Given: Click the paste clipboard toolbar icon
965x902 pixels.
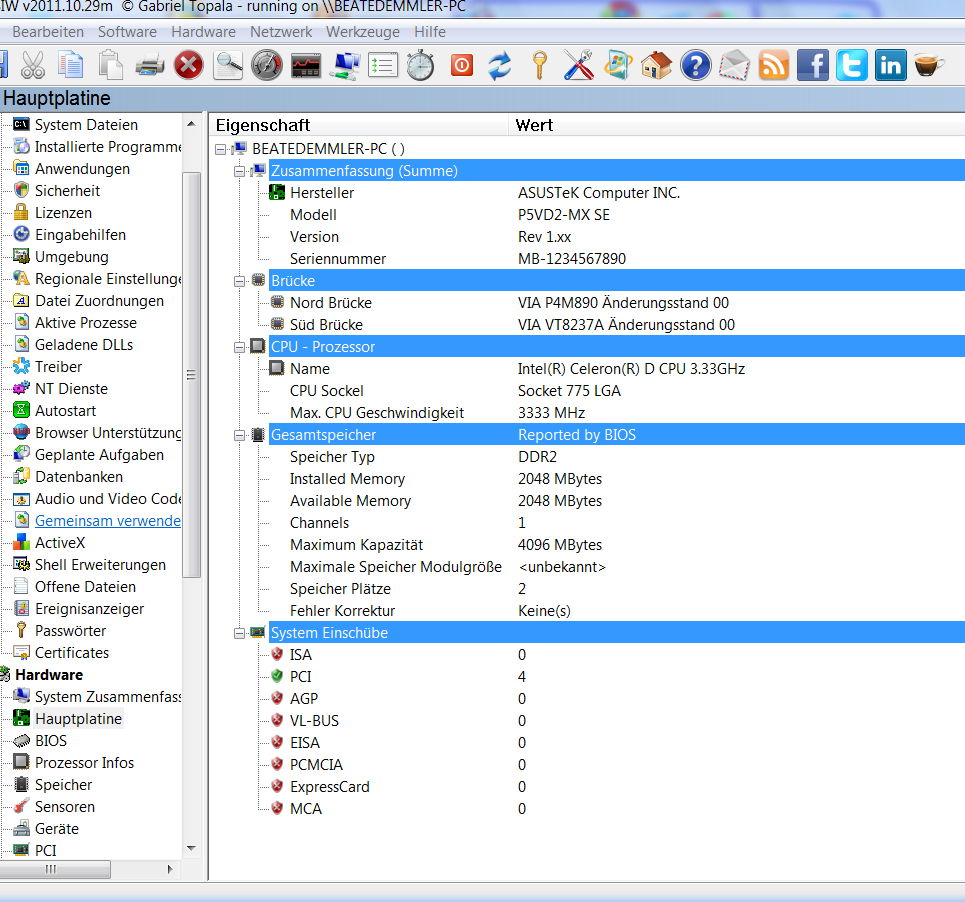Looking at the screenshot, I should click(x=110, y=65).
